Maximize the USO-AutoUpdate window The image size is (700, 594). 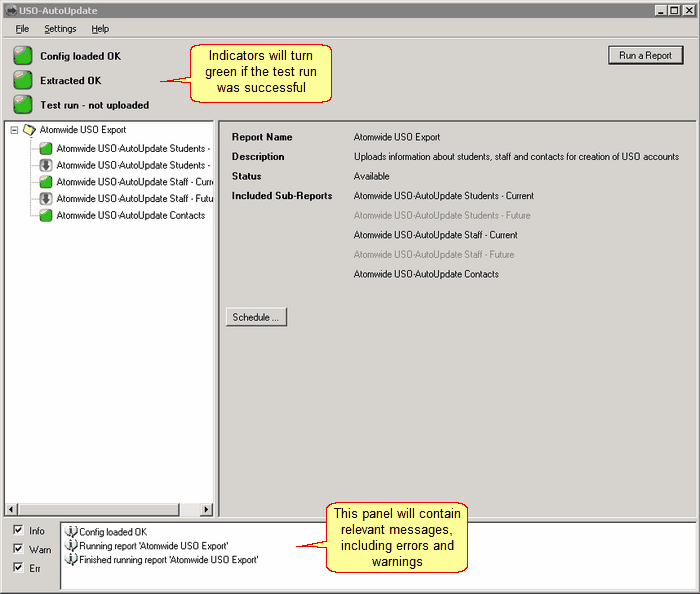coord(675,10)
